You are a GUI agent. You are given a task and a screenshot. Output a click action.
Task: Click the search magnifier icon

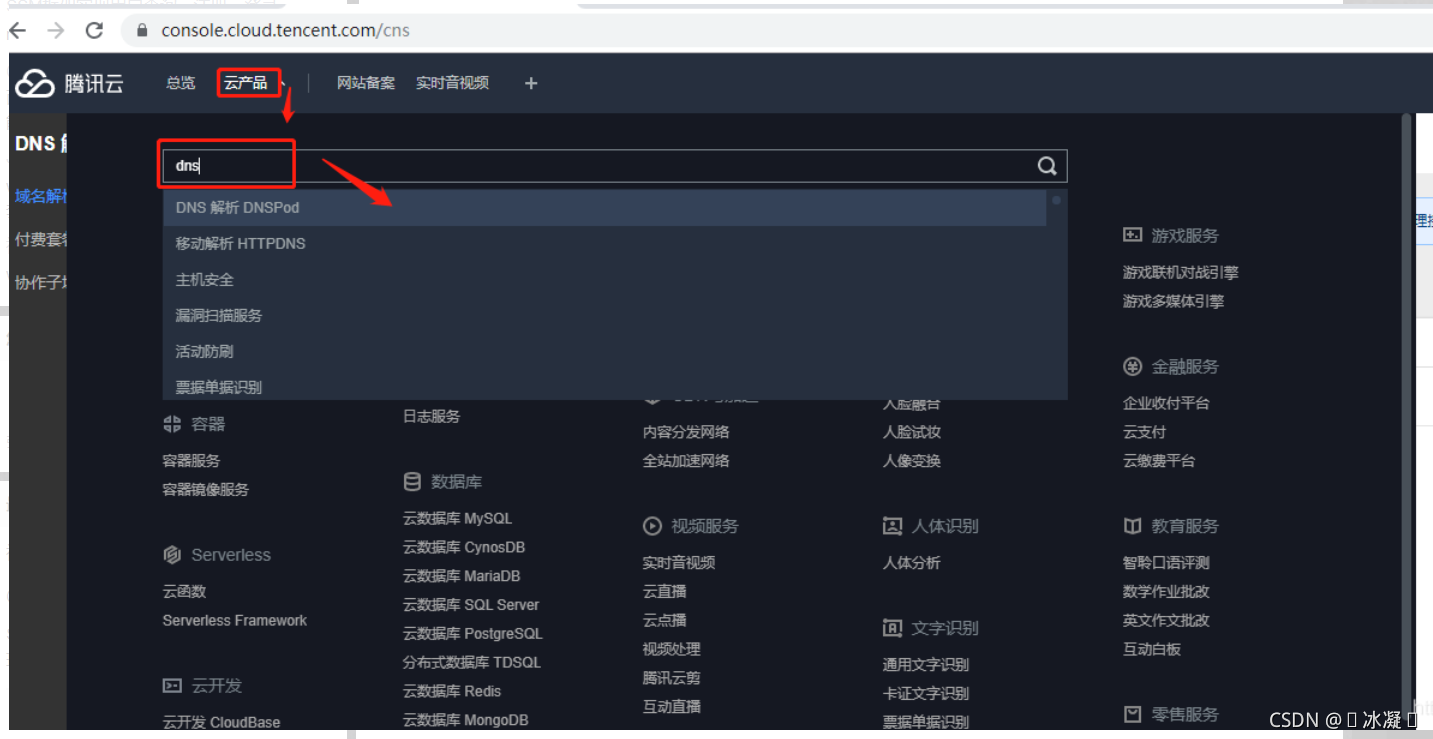(1047, 166)
